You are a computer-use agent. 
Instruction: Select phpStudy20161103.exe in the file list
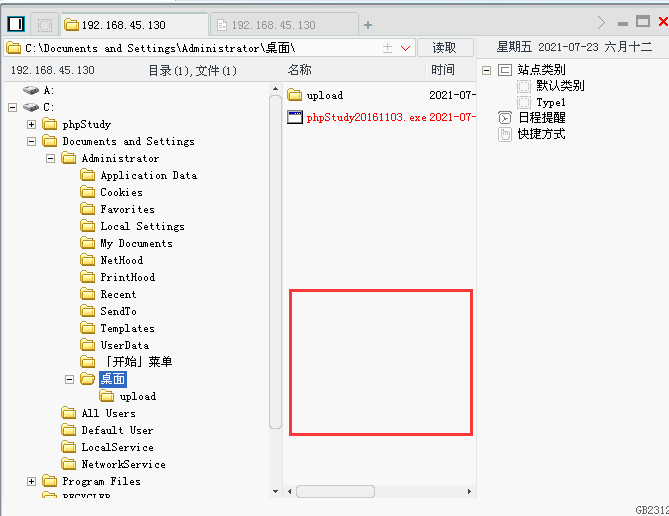(x=366, y=117)
